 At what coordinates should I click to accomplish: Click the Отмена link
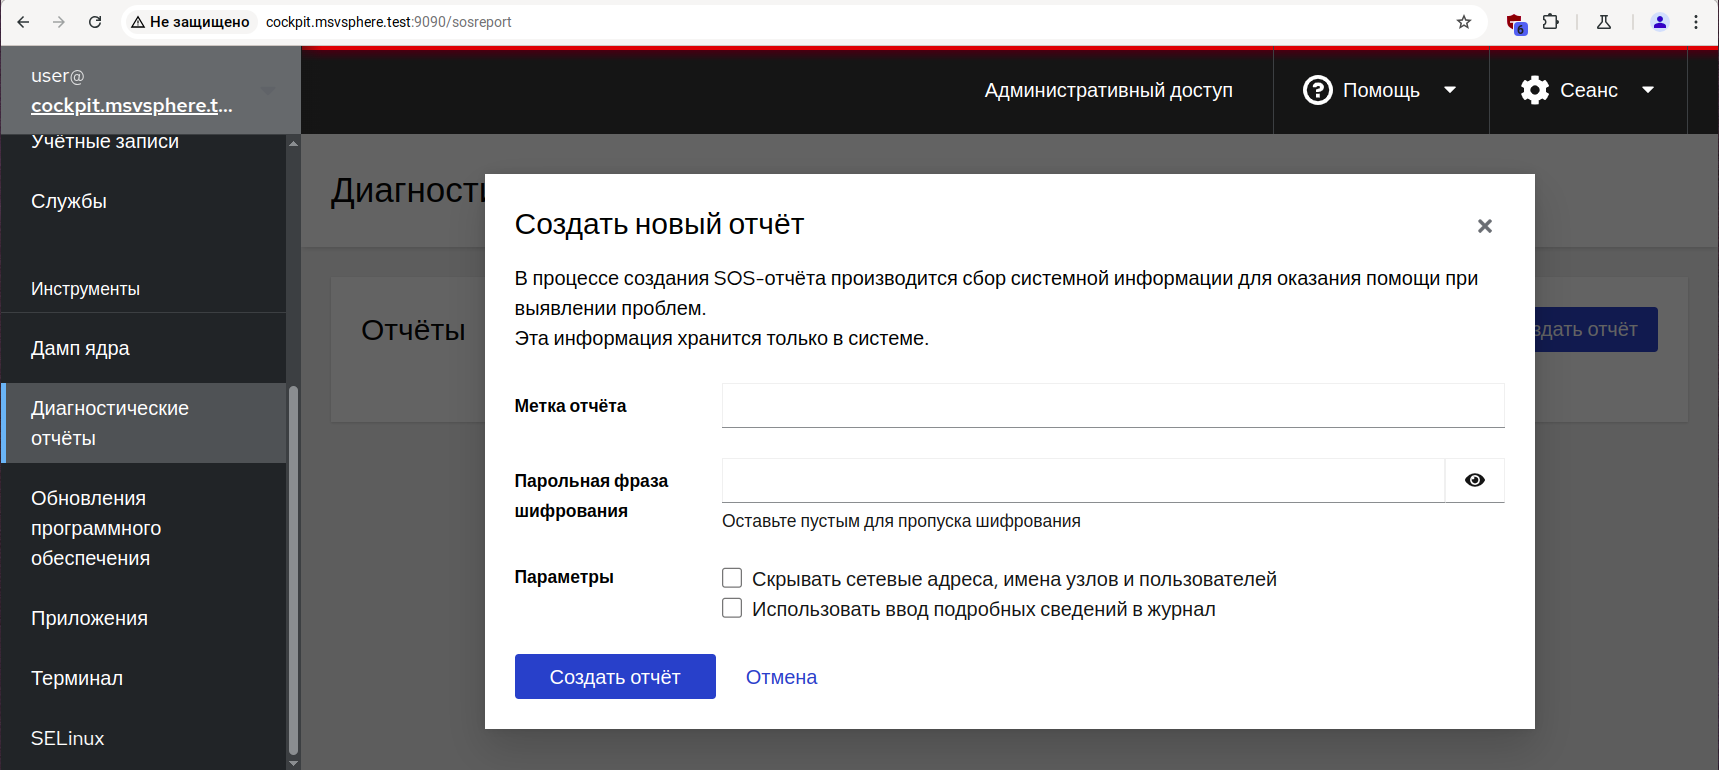pyautogui.click(x=781, y=677)
